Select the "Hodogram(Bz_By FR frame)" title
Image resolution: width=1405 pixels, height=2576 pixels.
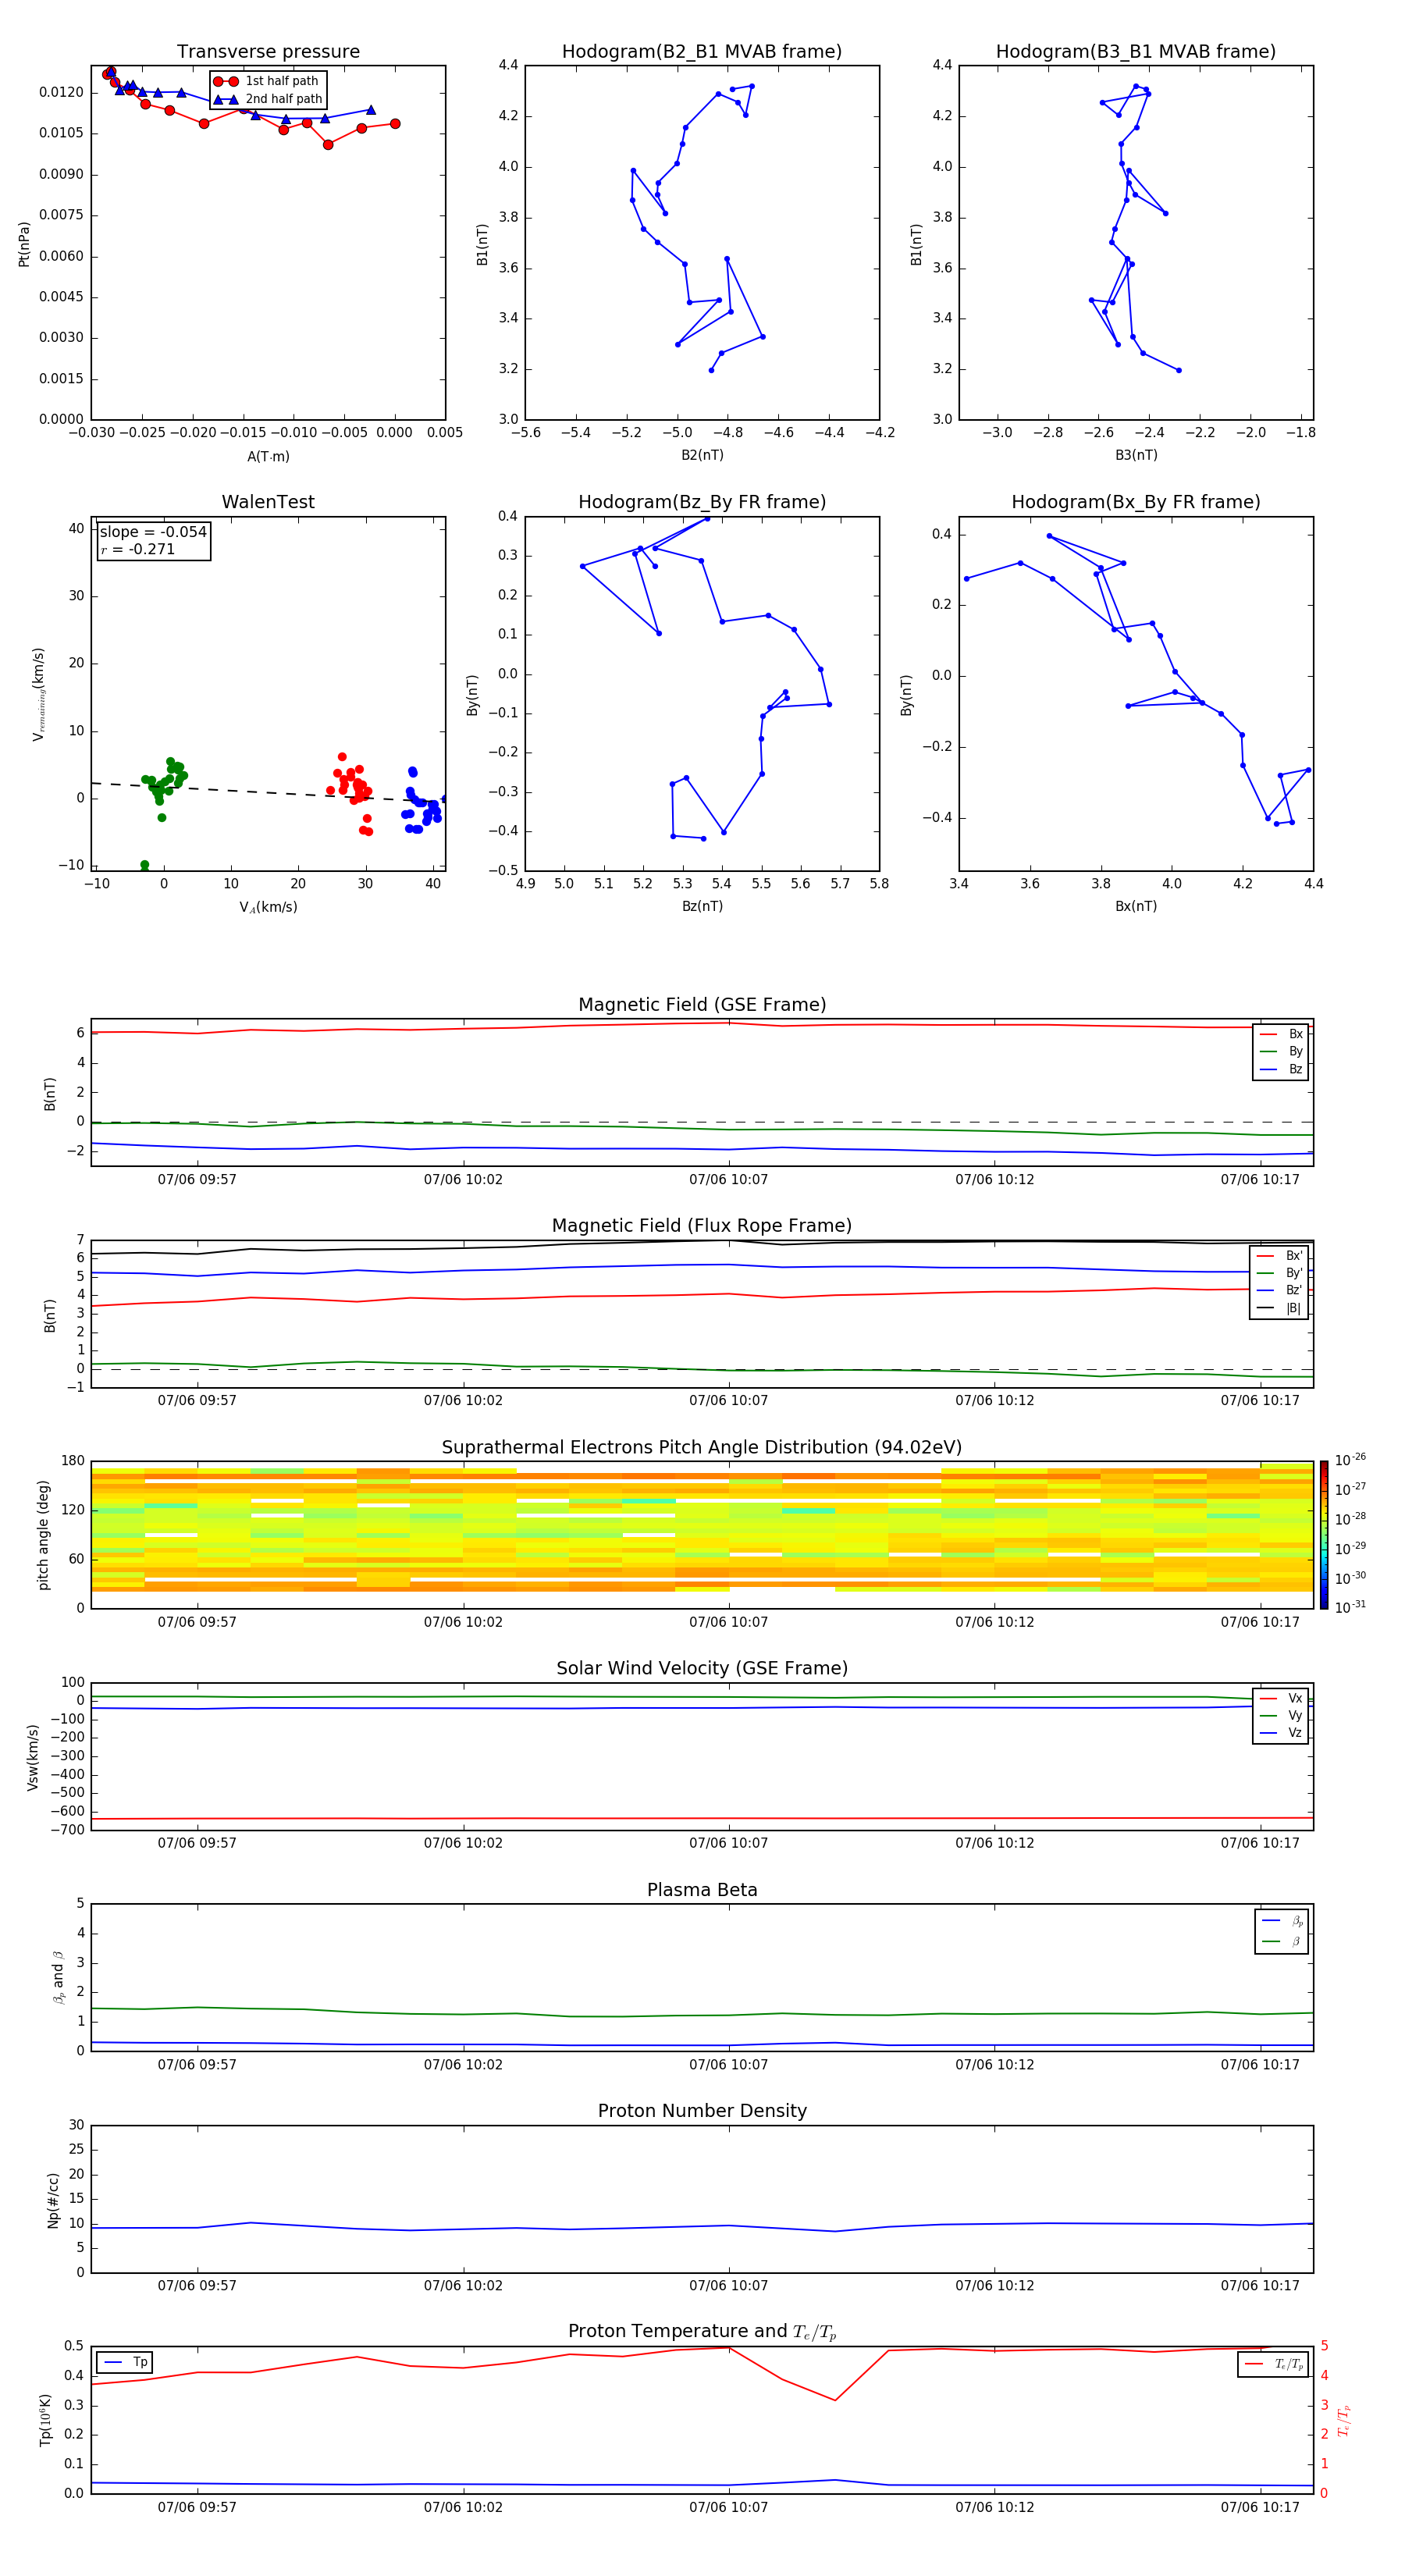(702, 502)
